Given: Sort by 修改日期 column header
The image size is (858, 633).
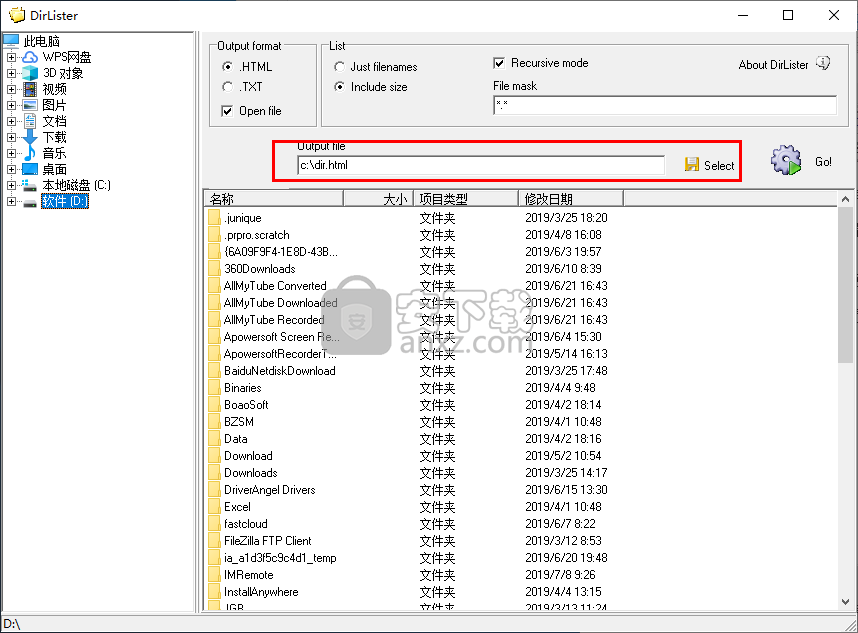Looking at the screenshot, I should tap(571, 199).
